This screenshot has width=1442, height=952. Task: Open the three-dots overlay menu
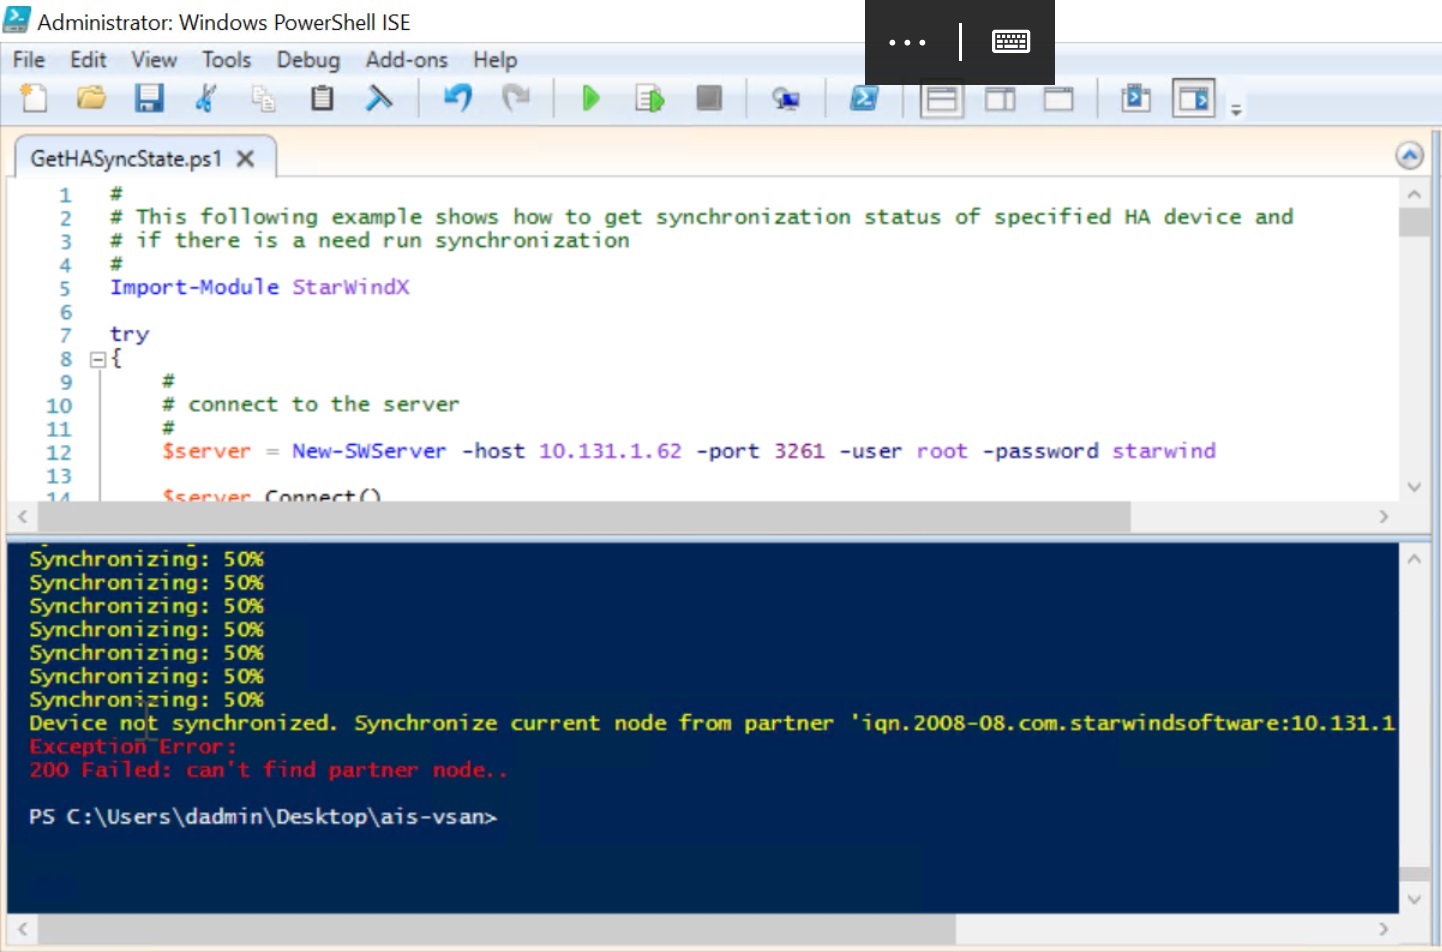pyautogui.click(x=907, y=42)
